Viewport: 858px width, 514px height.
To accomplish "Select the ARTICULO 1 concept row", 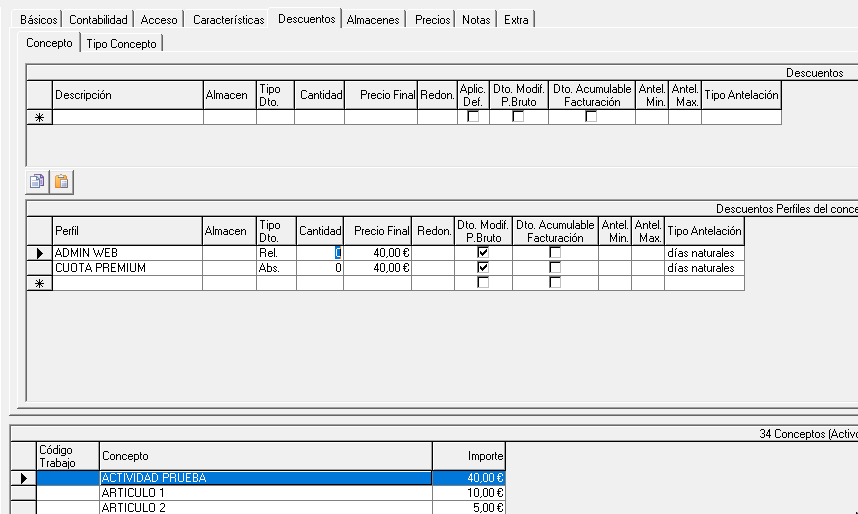I will 258,493.
